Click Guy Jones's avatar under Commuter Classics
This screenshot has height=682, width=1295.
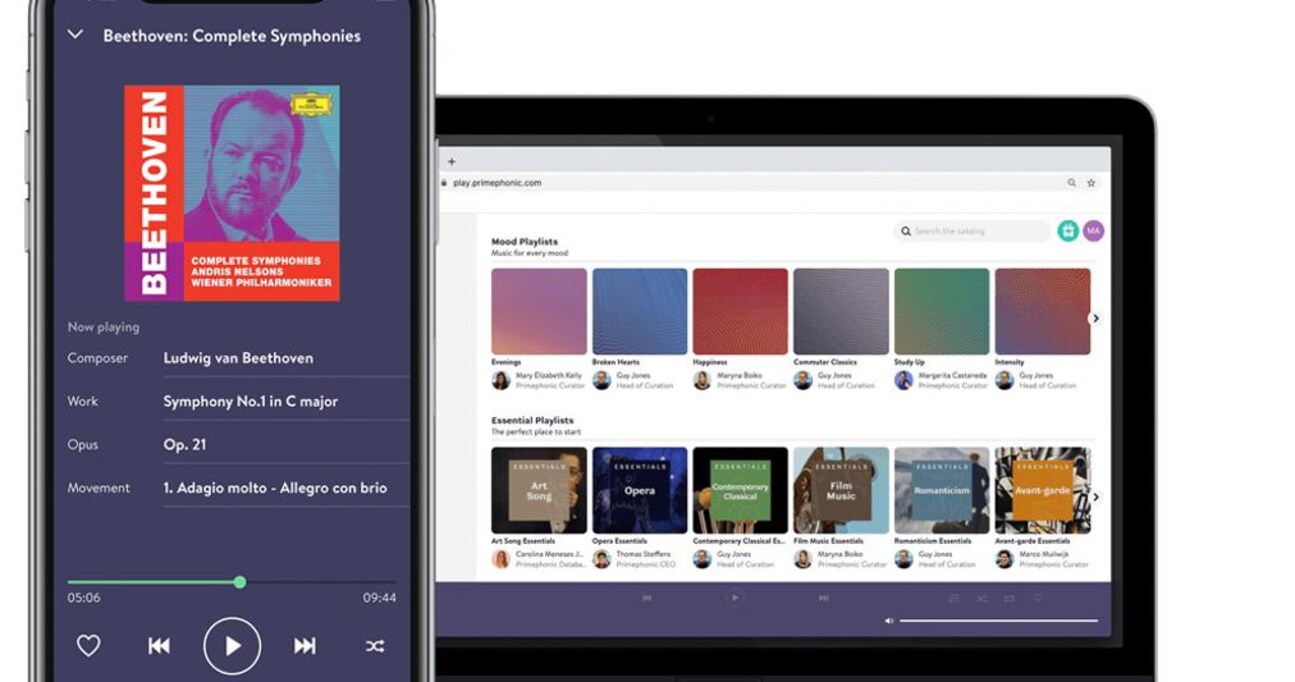803,380
